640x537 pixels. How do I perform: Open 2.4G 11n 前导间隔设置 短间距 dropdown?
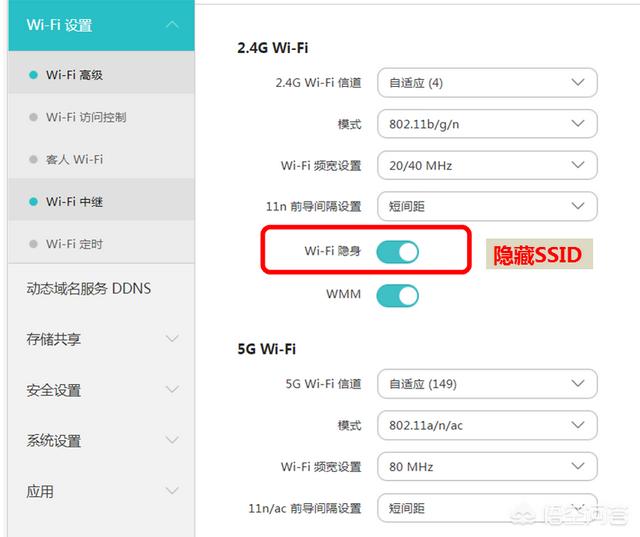[487, 206]
